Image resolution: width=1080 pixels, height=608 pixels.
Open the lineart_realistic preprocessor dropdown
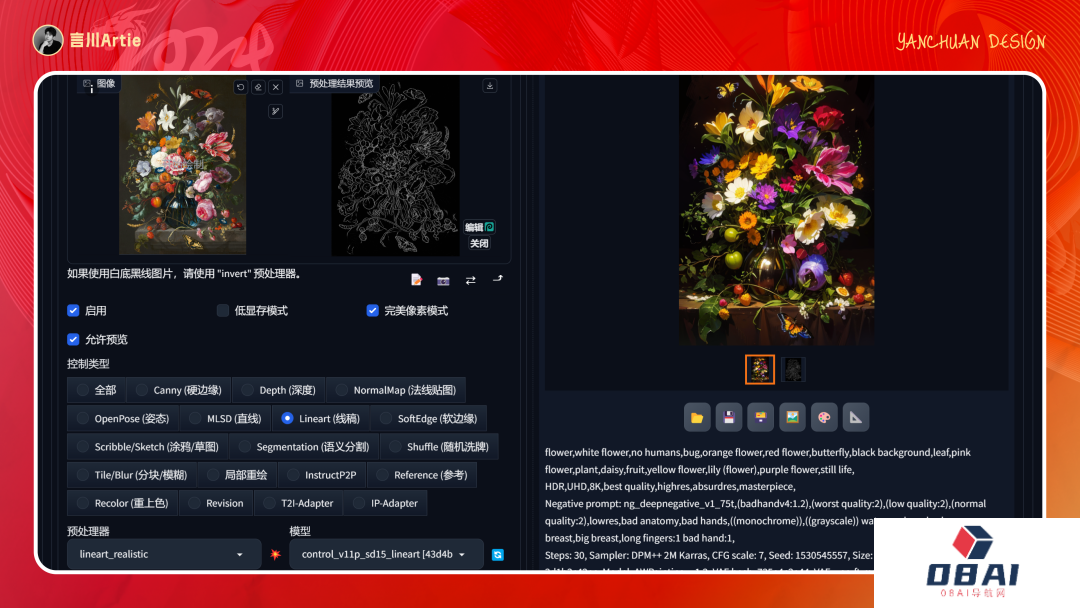click(164, 554)
